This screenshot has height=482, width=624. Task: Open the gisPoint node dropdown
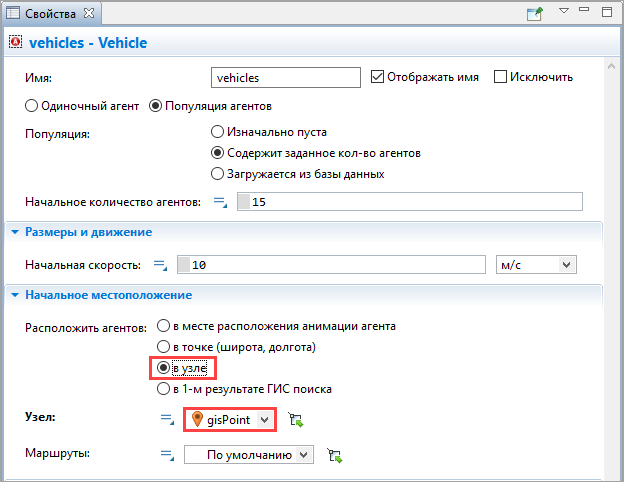pos(230,420)
